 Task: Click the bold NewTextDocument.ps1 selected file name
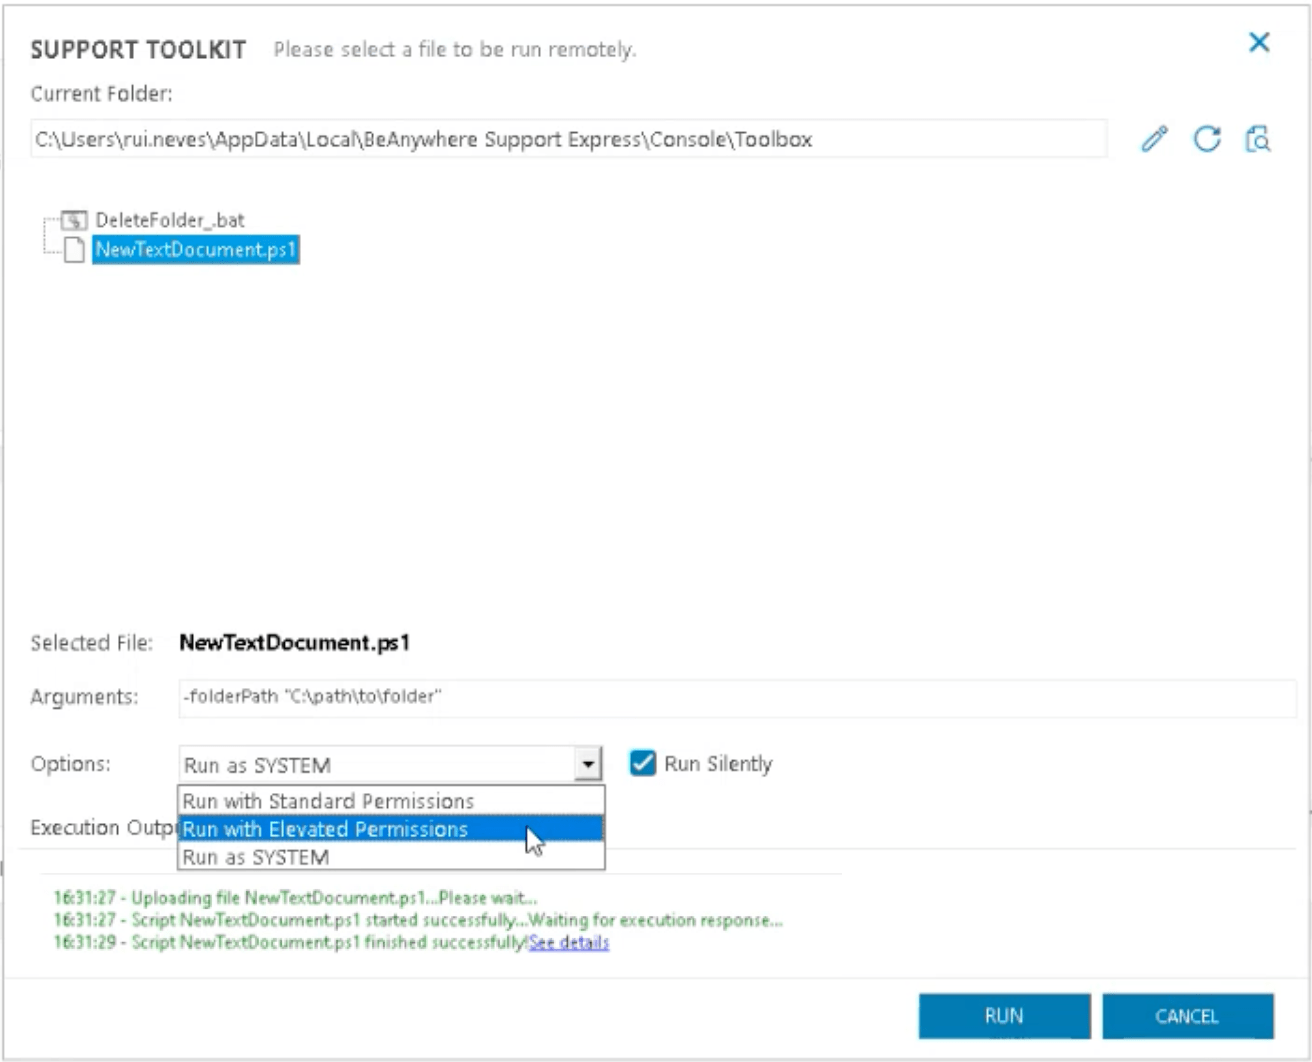point(294,643)
